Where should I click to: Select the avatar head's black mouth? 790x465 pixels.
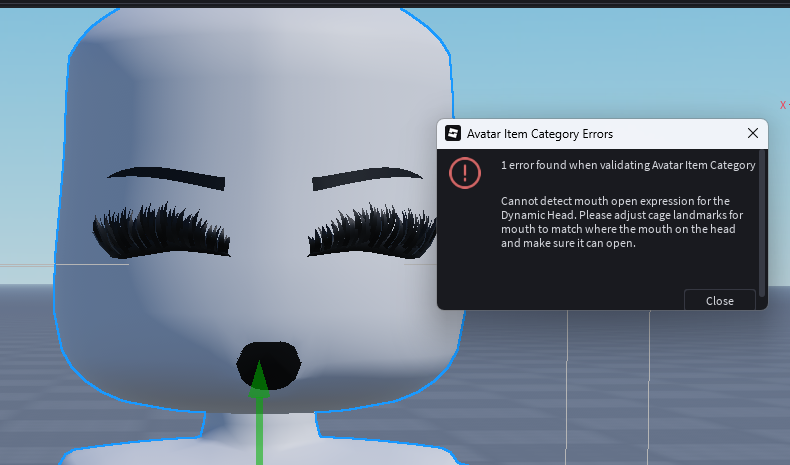tap(269, 365)
